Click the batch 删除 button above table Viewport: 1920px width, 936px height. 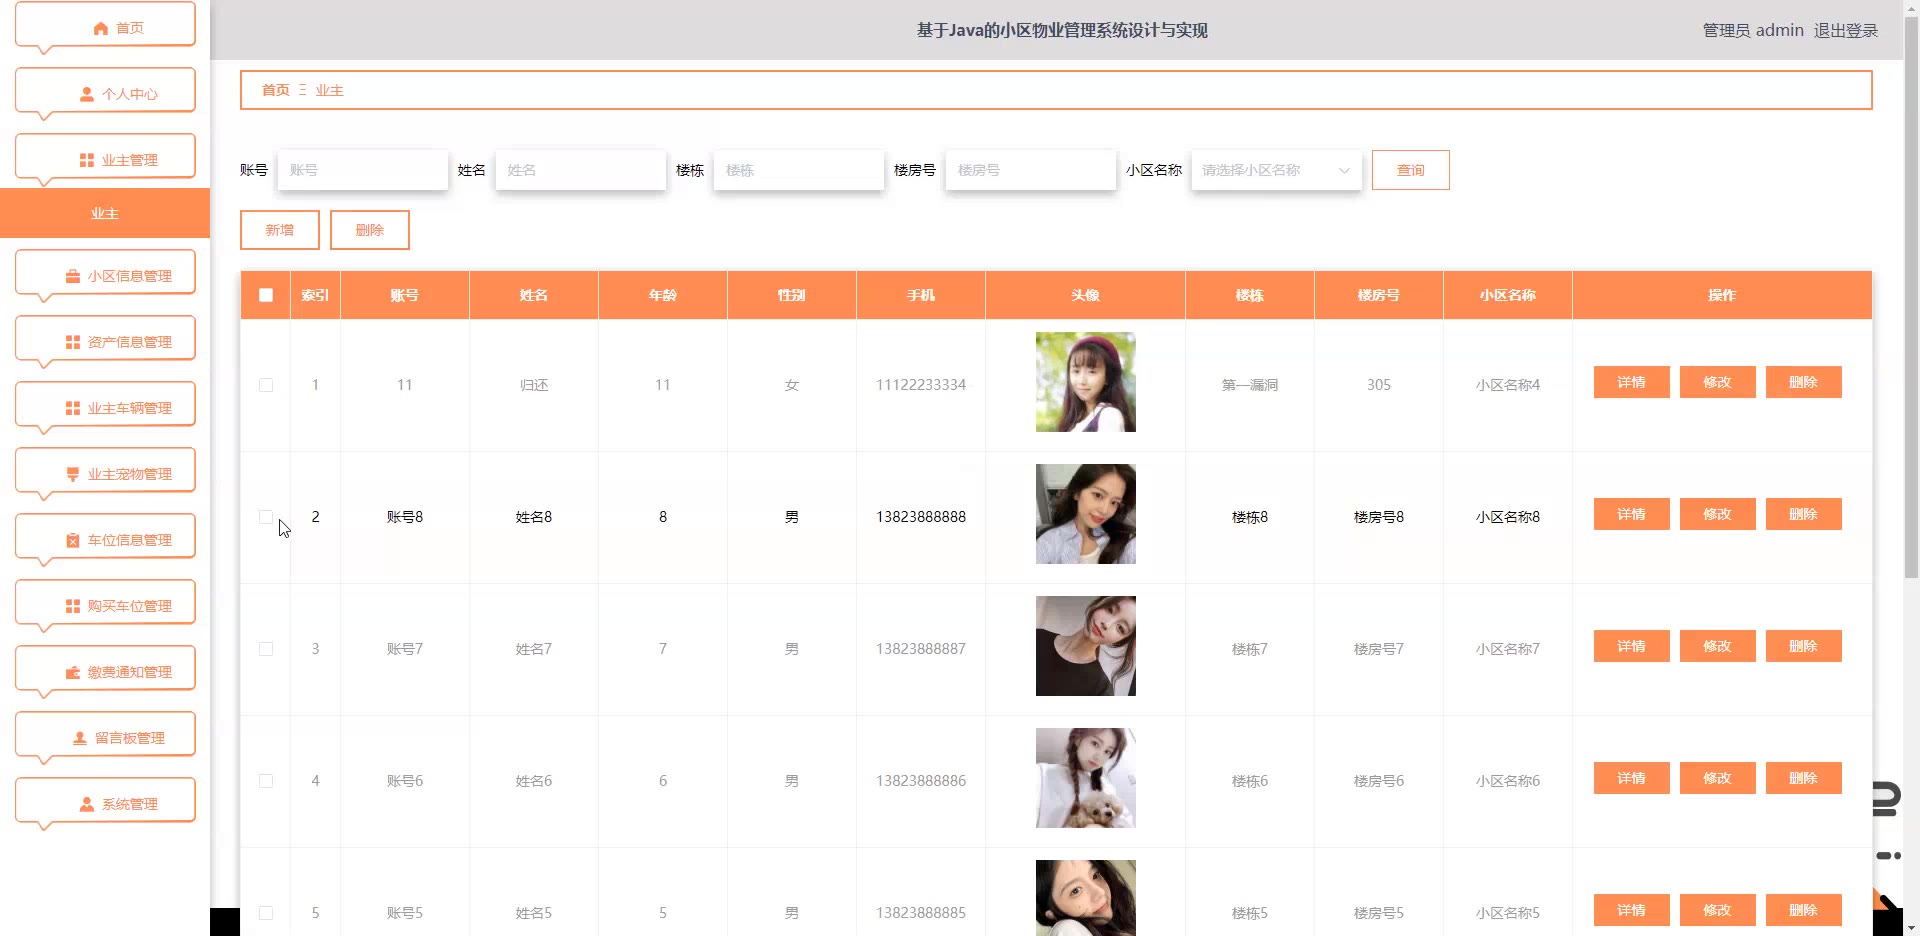(x=370, y=230)
